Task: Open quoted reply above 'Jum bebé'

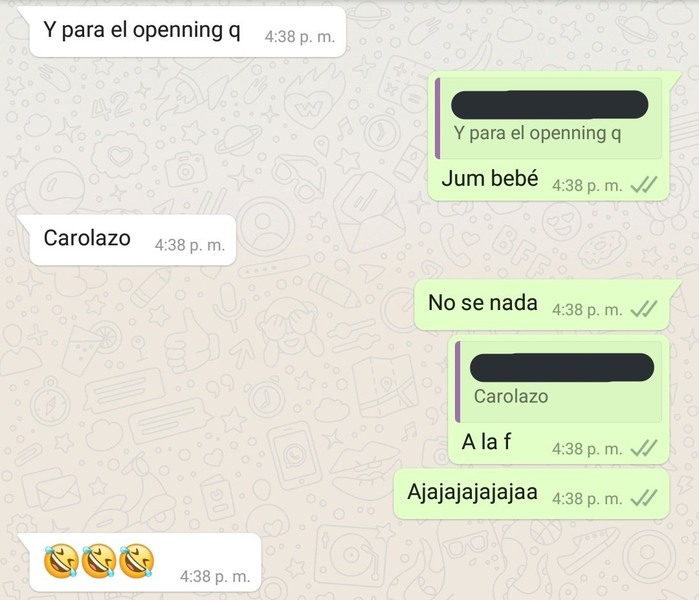Action: click(548, 118)
